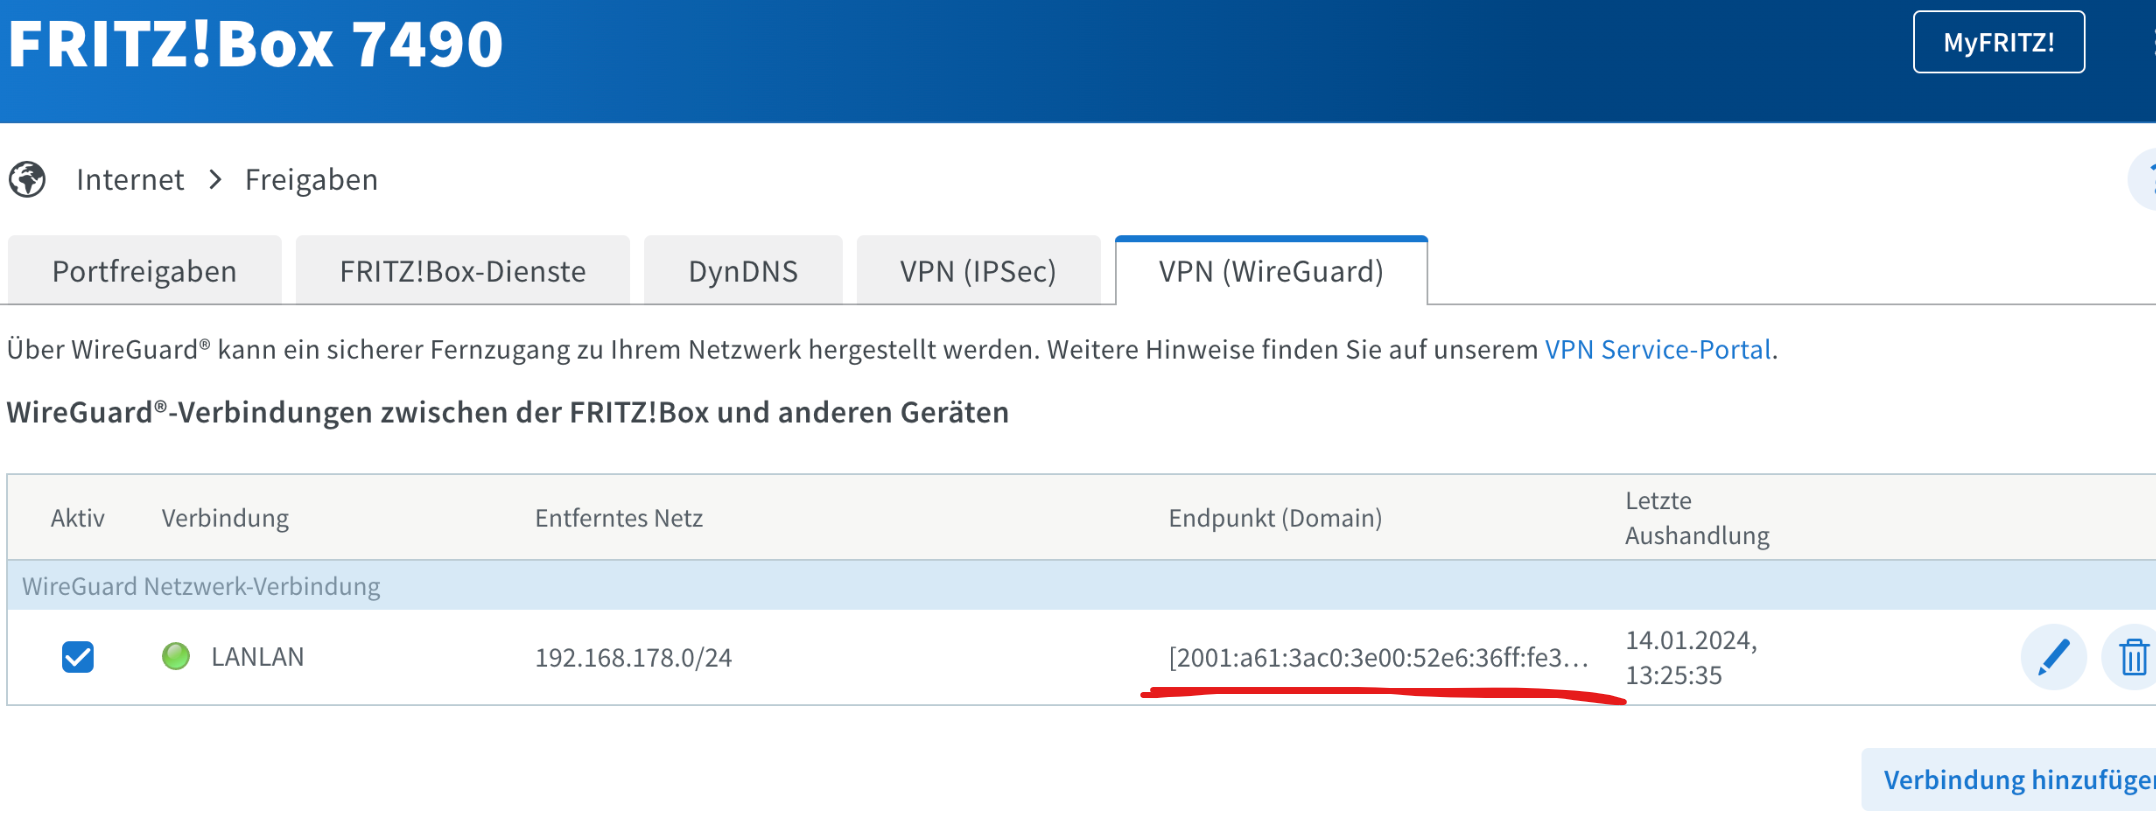The image size is (2156, 826).
Task: Edit the LANLAN connection with pencil icon
Action: (2053, 657)
